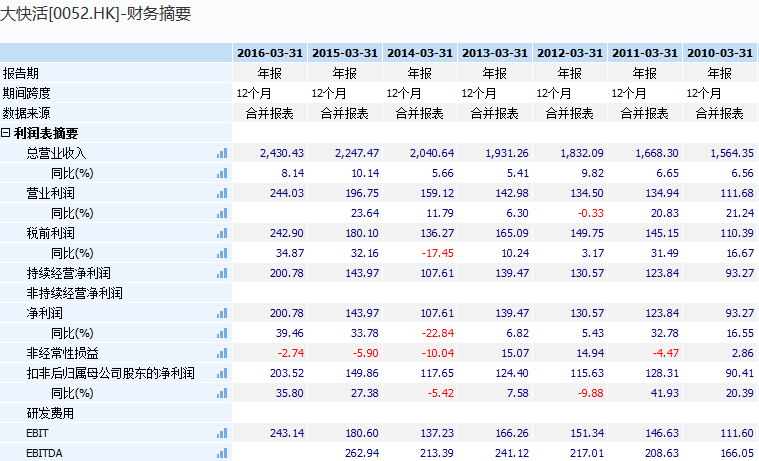Click the 报告期 row label
759x461 pixels.
point(20,73)
